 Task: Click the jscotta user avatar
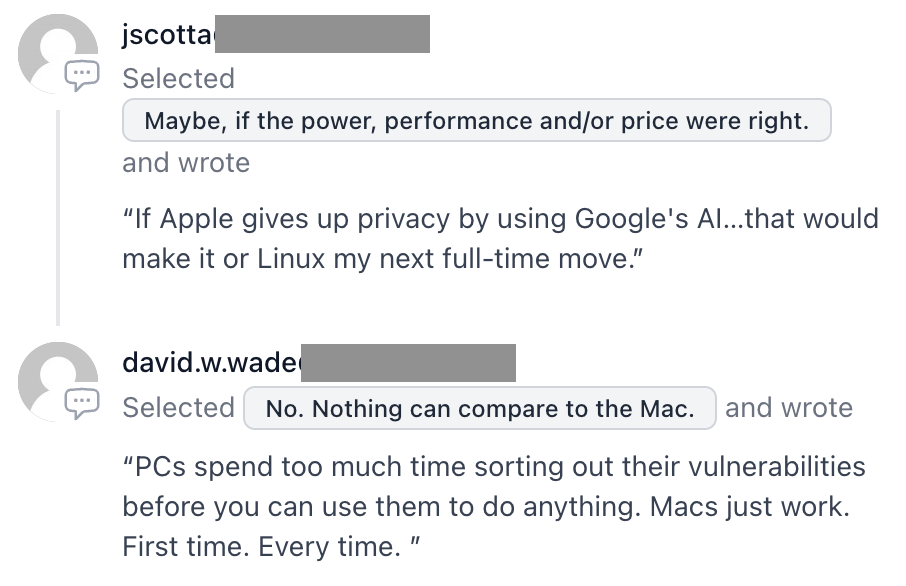[58, 54]
